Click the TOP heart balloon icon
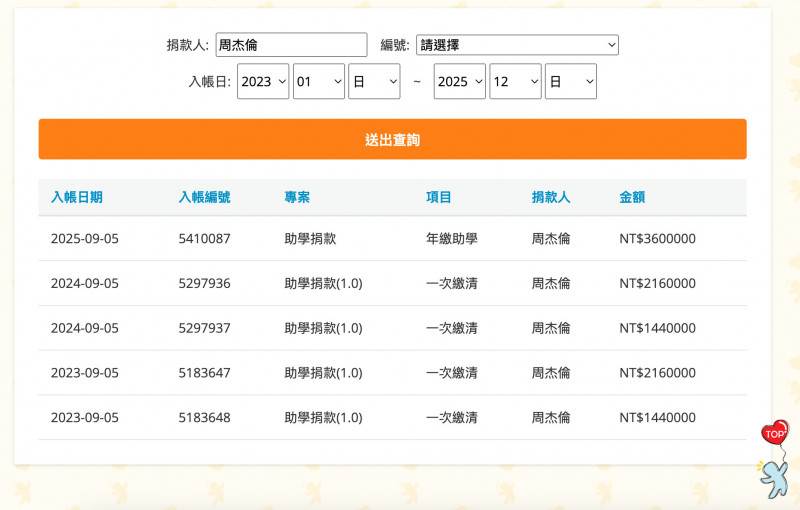This screenshot has width=800, height=510. [x=774, y=433]
